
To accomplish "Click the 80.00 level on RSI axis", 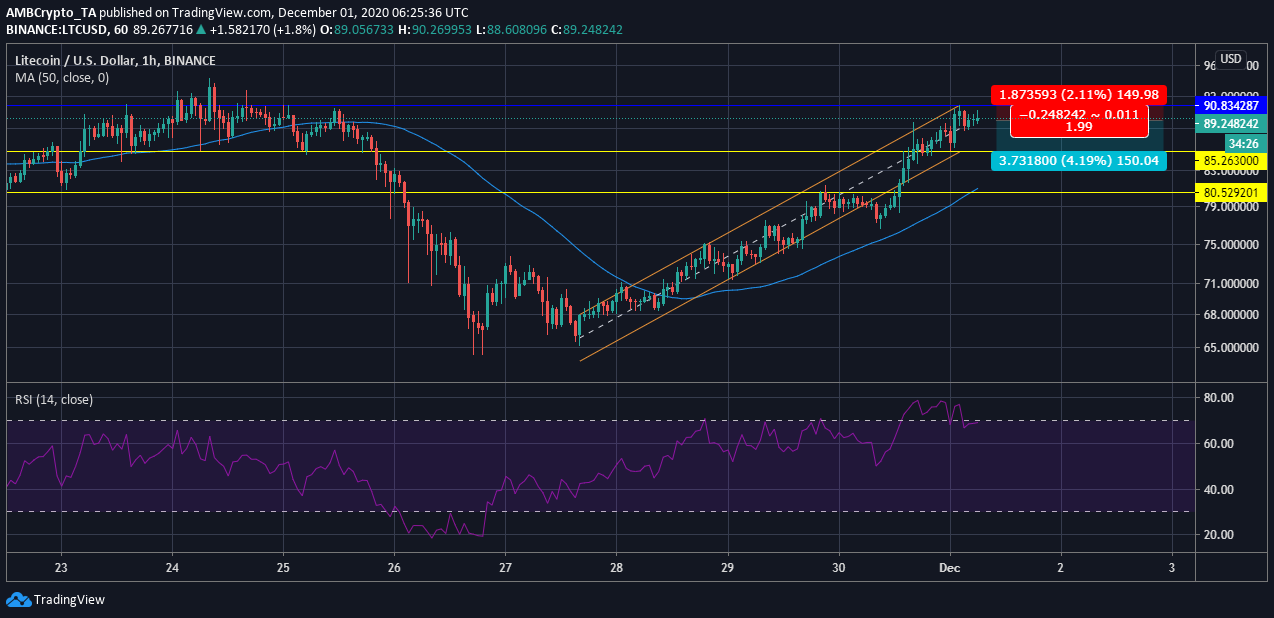I will 1220,398.
